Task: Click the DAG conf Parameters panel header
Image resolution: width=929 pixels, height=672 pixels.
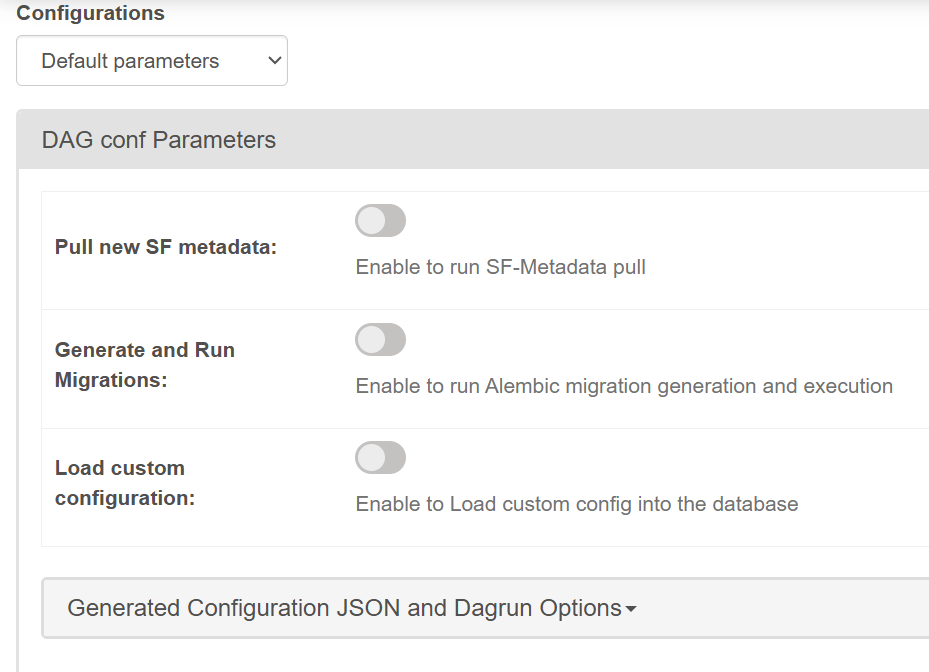Action: pyautogui.click(x=159, y=140)
